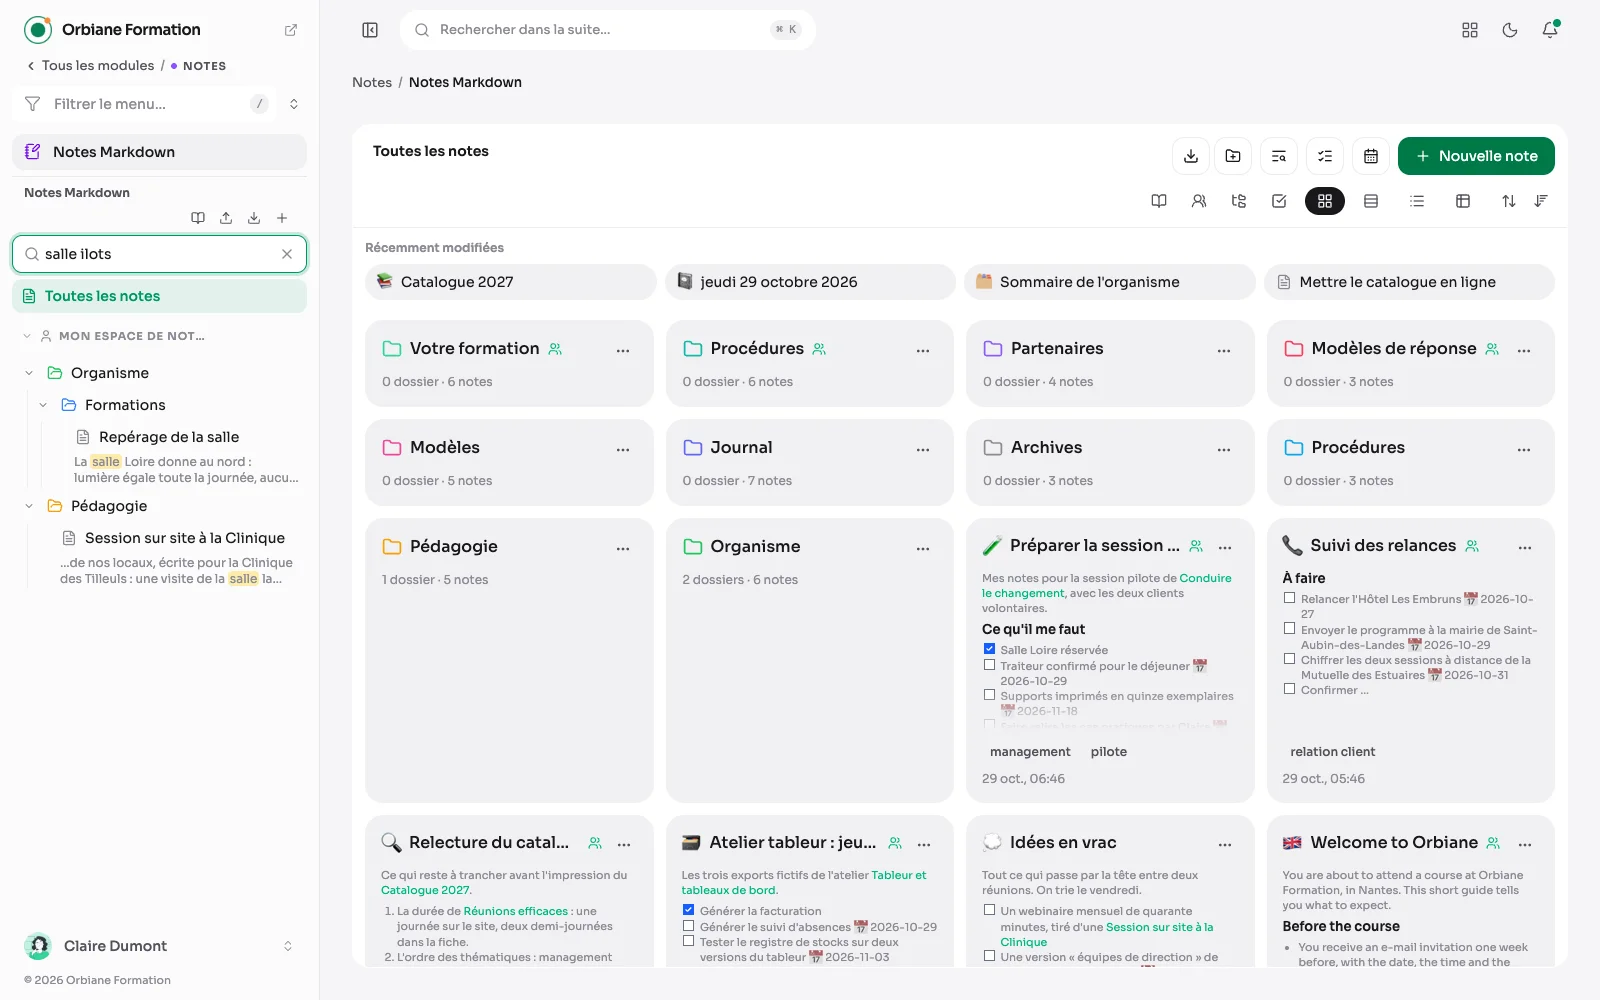The width and height of the screenshot is (1600, 1000).
Task: Click the up-down sort arrows icon
Action: pos(1509,201)
